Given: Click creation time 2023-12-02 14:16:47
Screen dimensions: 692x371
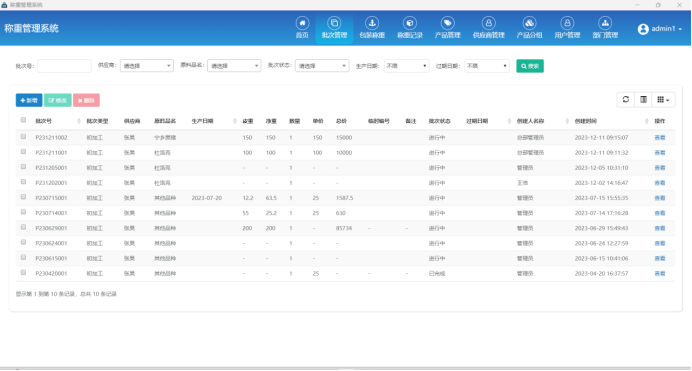Looking at the screenshot, I should click(x=601, y=183).
